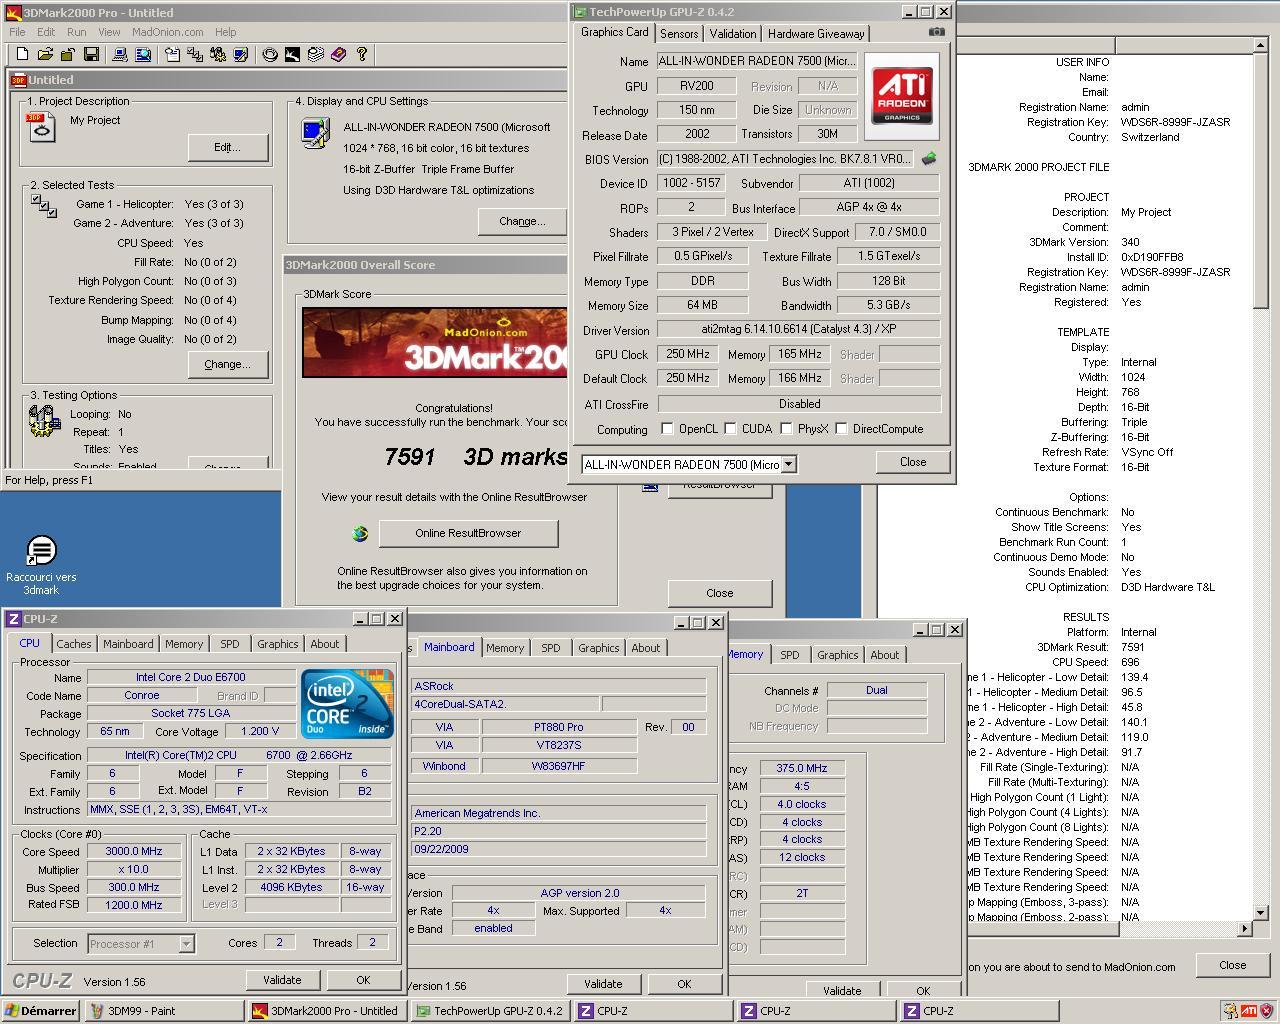Open the File menu in 3DMark2000
The height and width of the screenshot is (1024, 1280).
point(17,32)
